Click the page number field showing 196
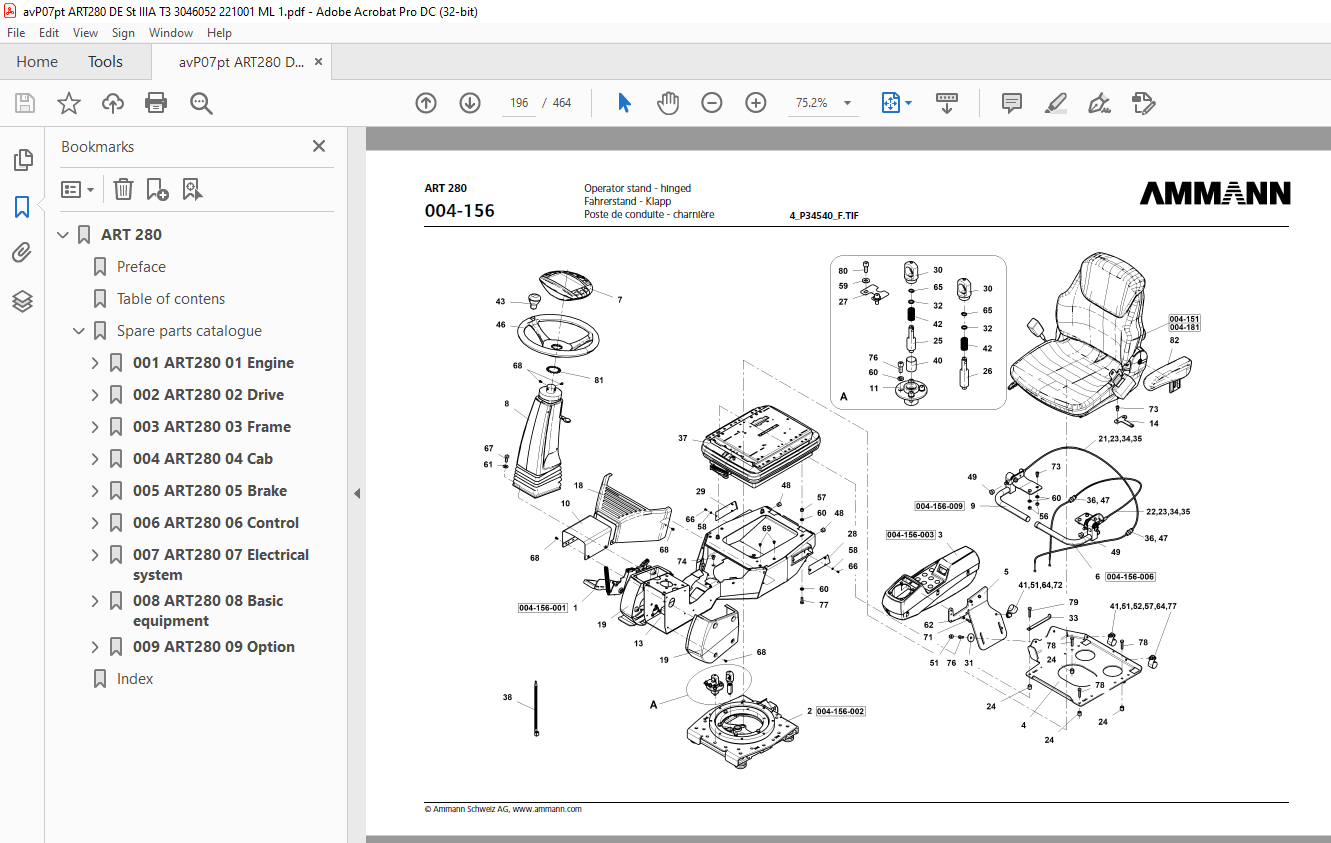 [x=519, y=103]
